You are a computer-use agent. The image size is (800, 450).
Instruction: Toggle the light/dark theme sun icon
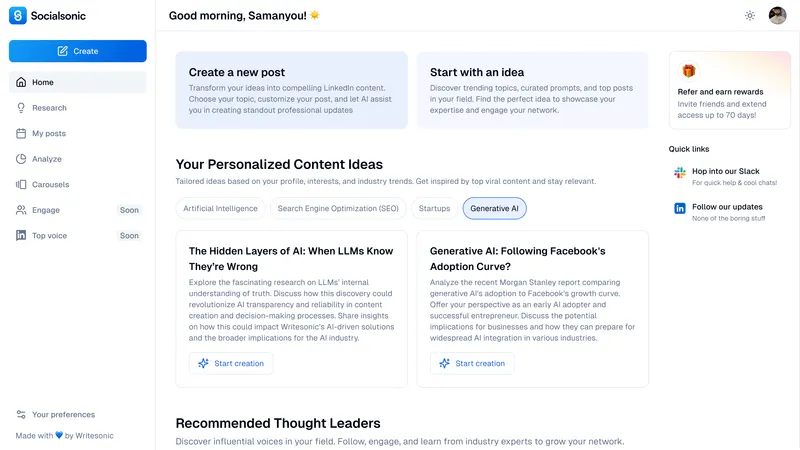pyautogui.click(x=749, y=15)
